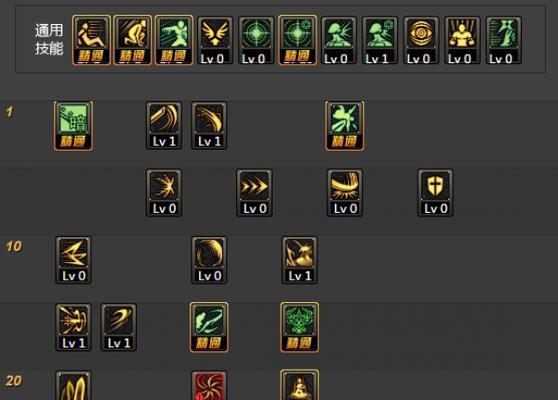Viewport: 558px width, 400px height.
Task: Click the triple arrow chevrons skill
Action: (254, 193)
